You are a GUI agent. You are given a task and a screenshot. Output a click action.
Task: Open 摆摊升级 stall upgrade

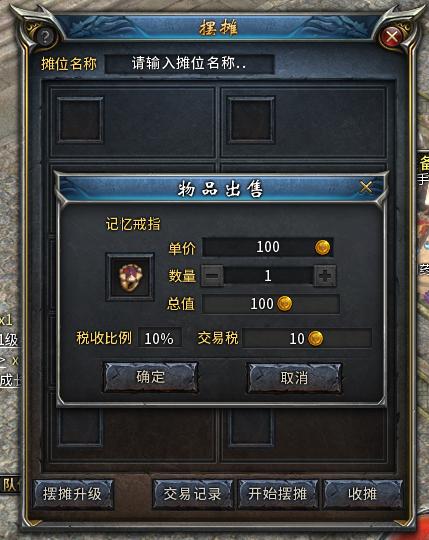(73, 495)
